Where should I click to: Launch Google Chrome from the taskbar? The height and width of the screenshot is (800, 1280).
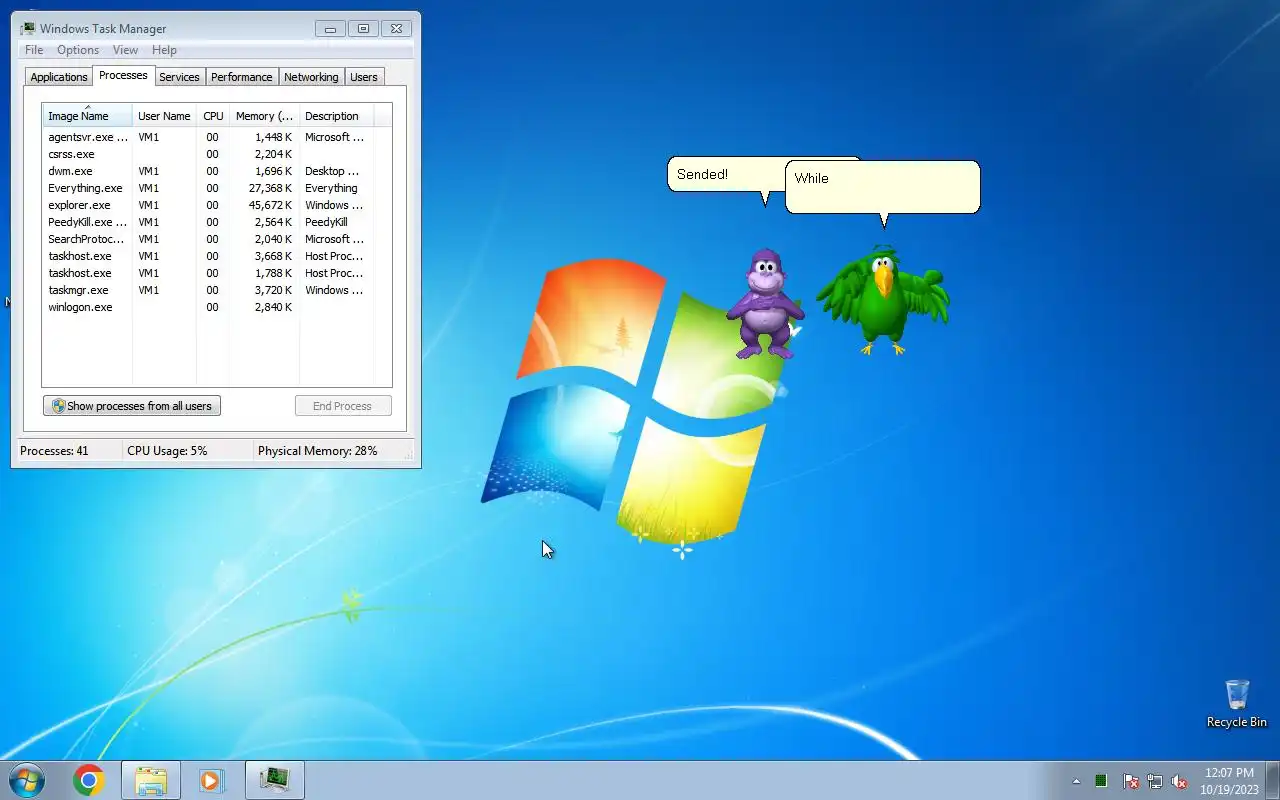click(x=89, y=780)
